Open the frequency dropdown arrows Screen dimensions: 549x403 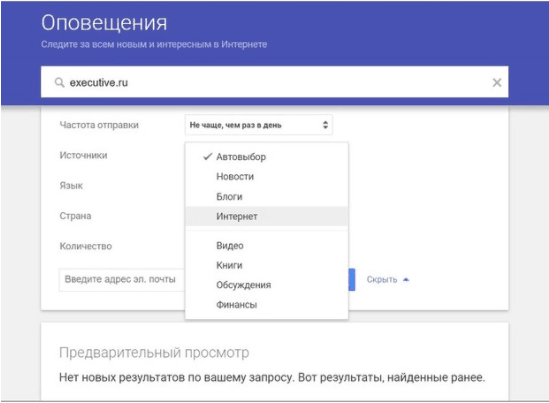click(325, 125)
